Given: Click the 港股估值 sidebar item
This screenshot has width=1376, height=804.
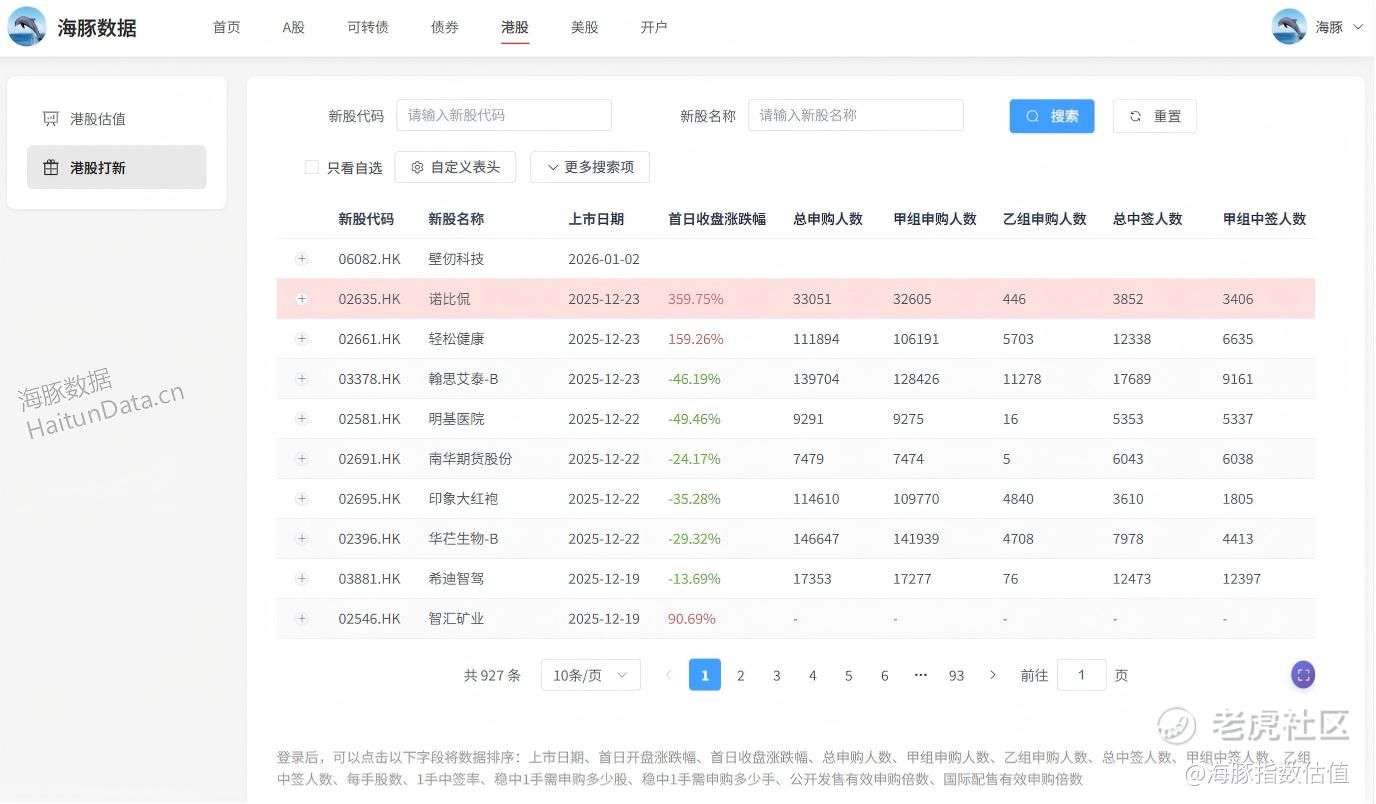Looking at the screenshot, I should (x=97, y=119).
